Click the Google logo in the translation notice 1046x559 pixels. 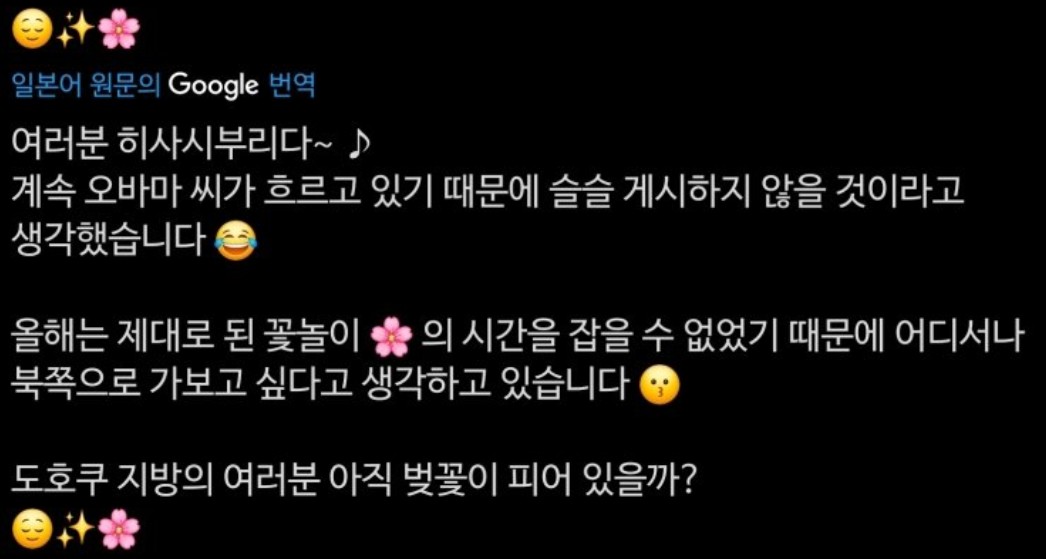click(x=213, y=86)
